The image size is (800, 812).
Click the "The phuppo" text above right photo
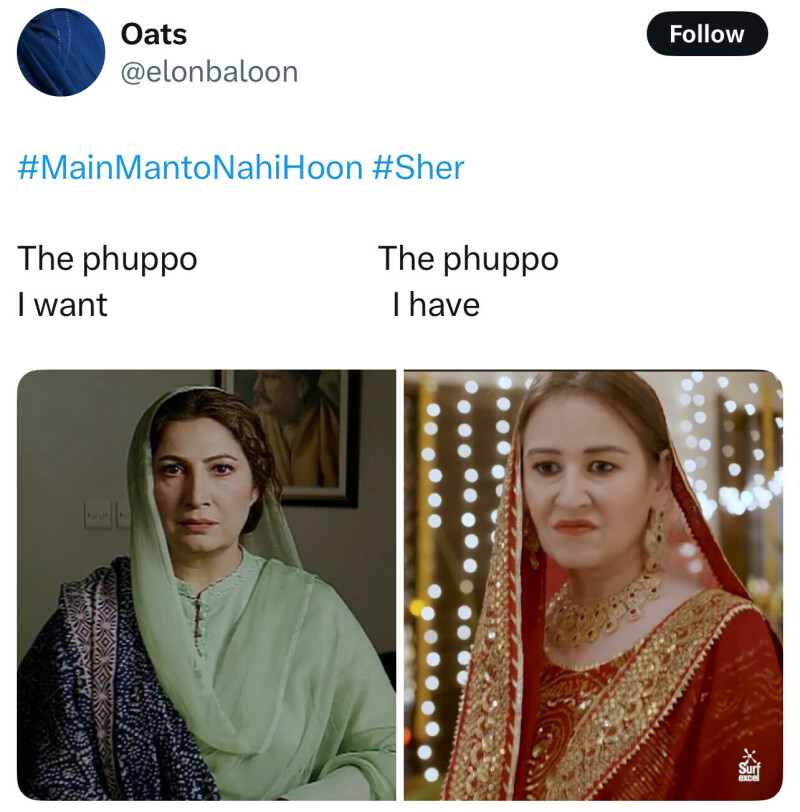pos(468,259)
